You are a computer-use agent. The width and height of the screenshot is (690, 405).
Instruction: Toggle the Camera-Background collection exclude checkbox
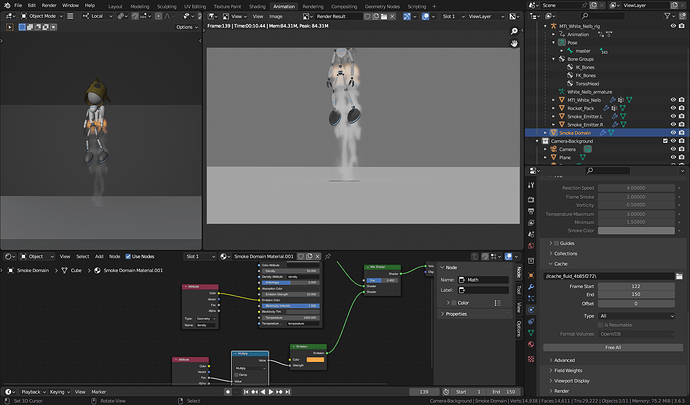[665, 141]
